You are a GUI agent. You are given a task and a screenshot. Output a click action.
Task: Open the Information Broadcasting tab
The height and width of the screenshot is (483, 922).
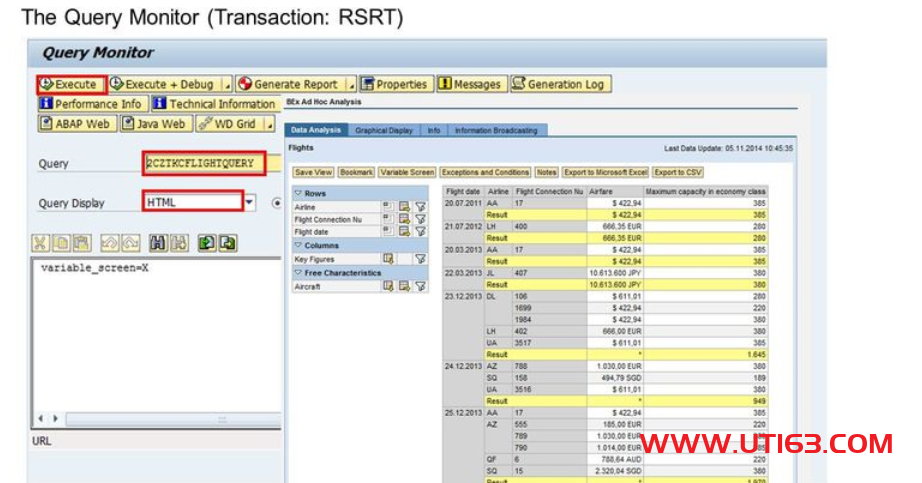(496, 131)
